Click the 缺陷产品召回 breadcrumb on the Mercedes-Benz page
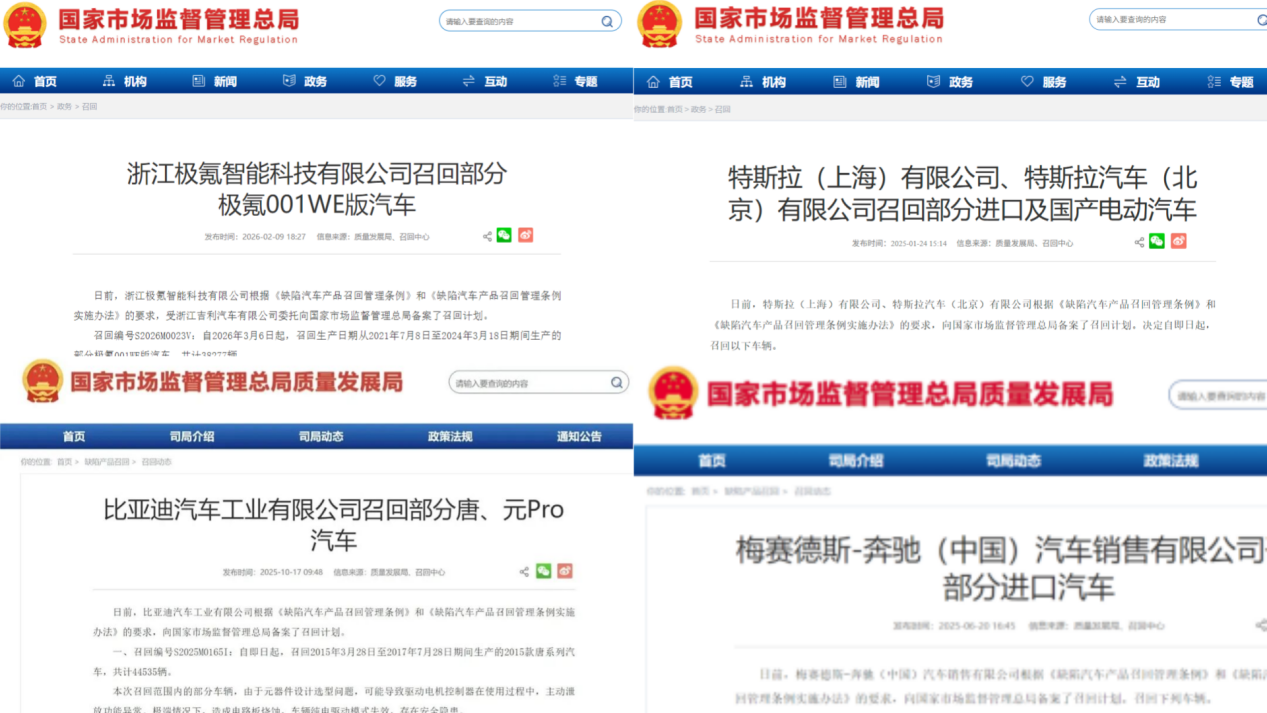The image size is (1267, 713). (752, 492)
